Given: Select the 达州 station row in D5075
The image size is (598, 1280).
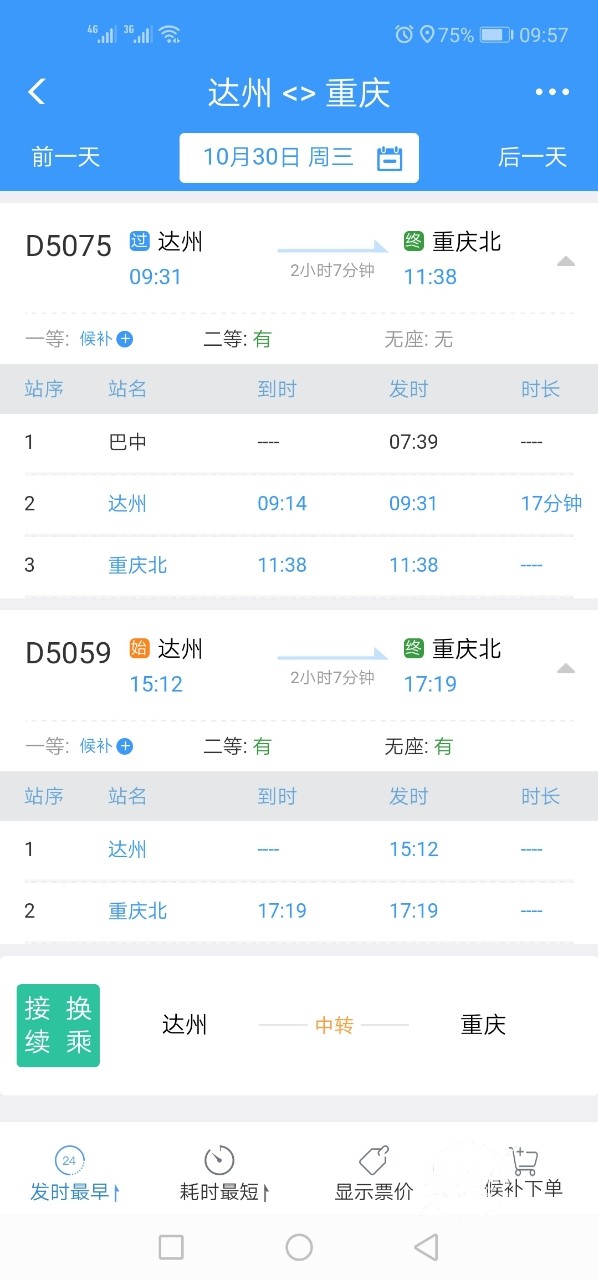Looking at the screenshot, I should (x=299, y=503).
